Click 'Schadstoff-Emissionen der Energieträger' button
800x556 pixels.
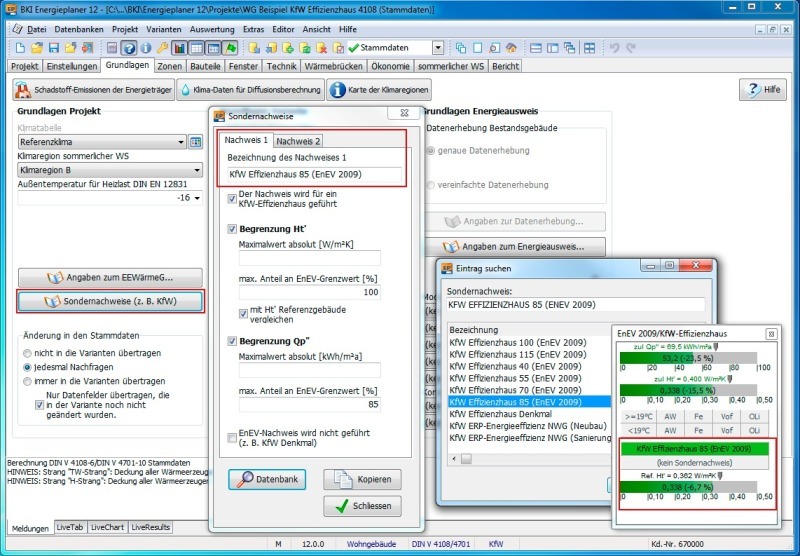pyautogui.click(x=93, y=90)
